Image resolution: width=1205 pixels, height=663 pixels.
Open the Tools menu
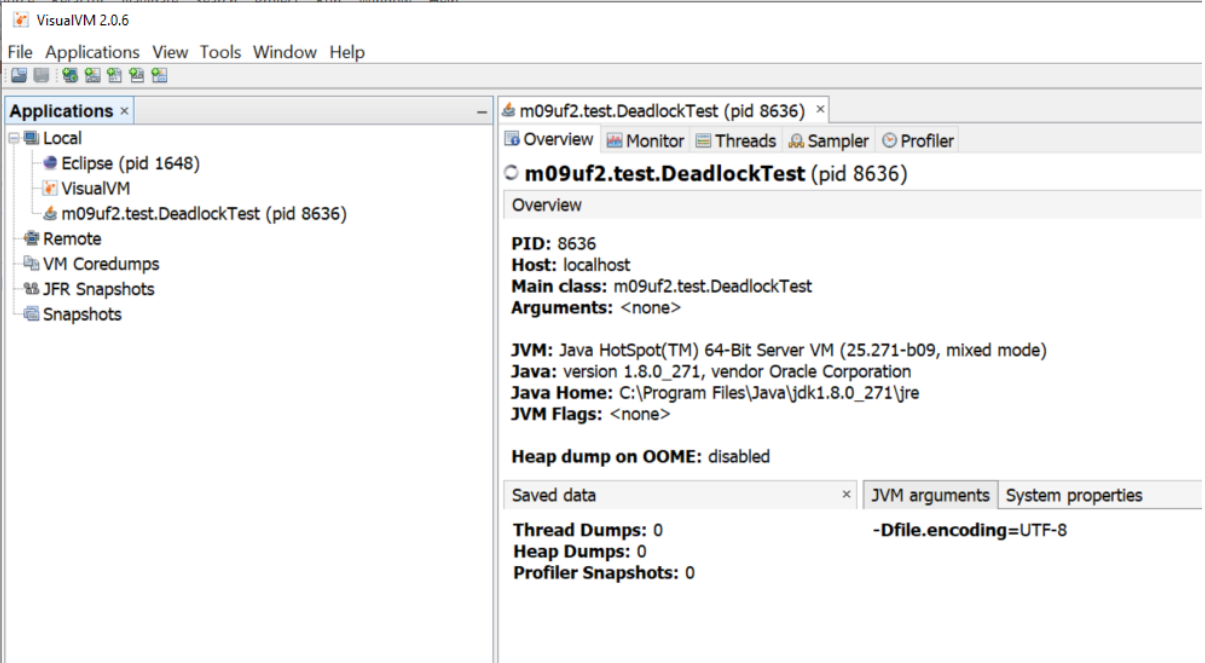coord(222,52)
